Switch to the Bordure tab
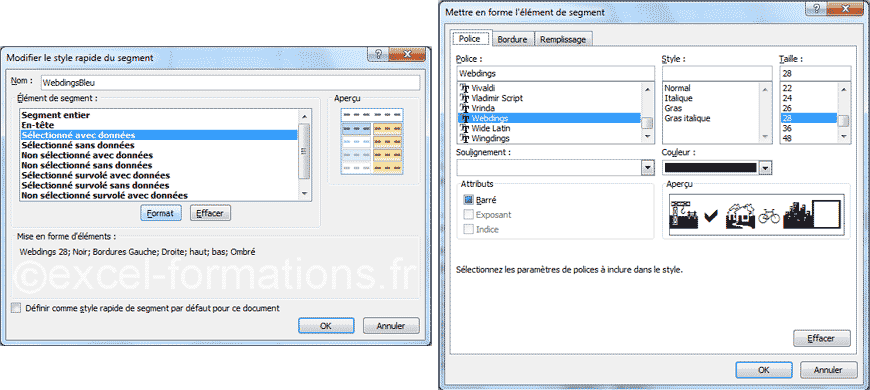Viewport: 870px width, 390px height. click(x=512, y=39)
